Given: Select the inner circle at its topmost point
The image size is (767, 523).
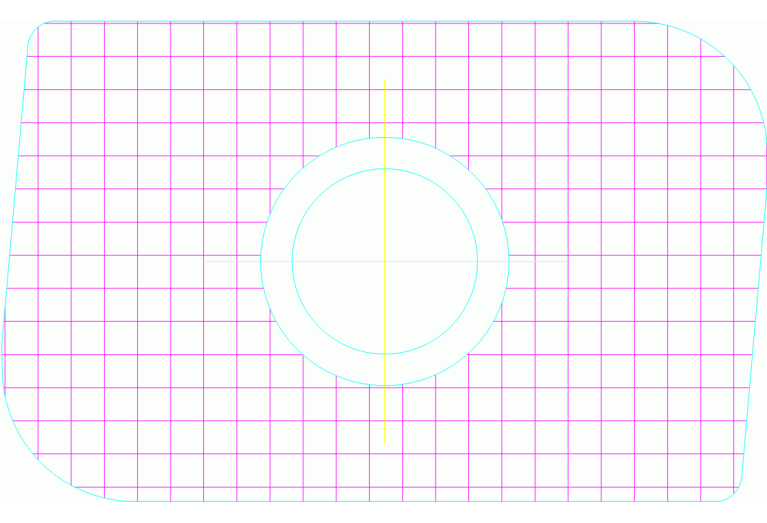Looking at the screenshot, I should pos(385,169).
